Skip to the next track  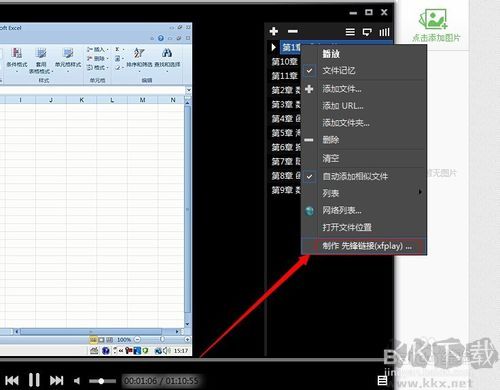pos(56,380)
